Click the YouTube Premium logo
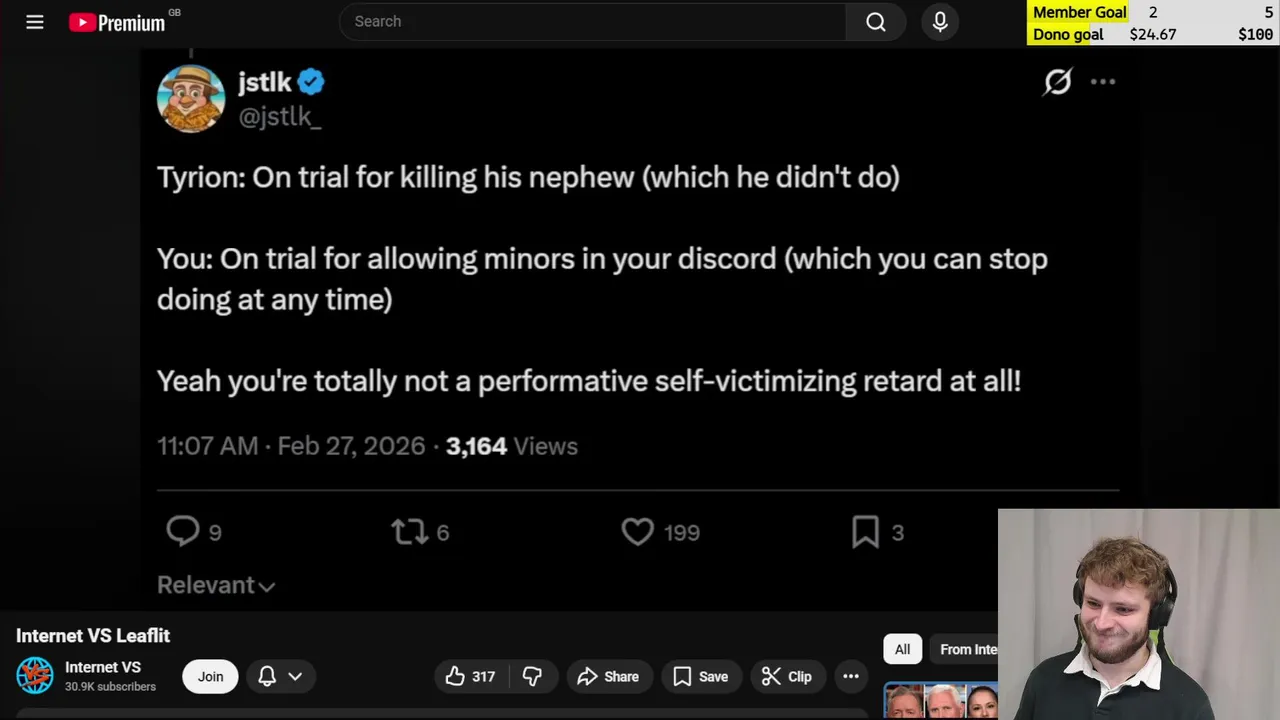The width and height of the screenshot is (1280, 720). [118, 22]
